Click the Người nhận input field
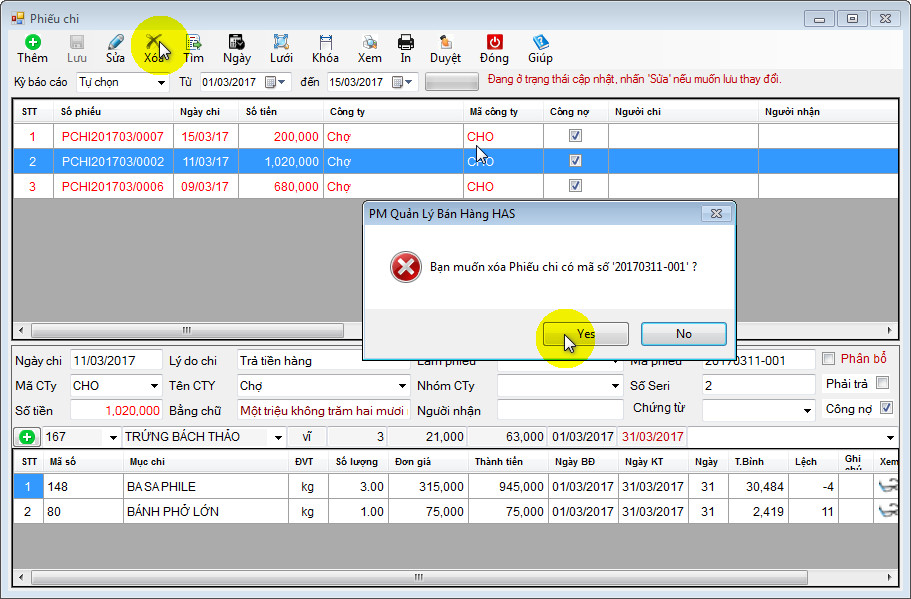Viewport: 911px width, 599px height. coord(560,411)
